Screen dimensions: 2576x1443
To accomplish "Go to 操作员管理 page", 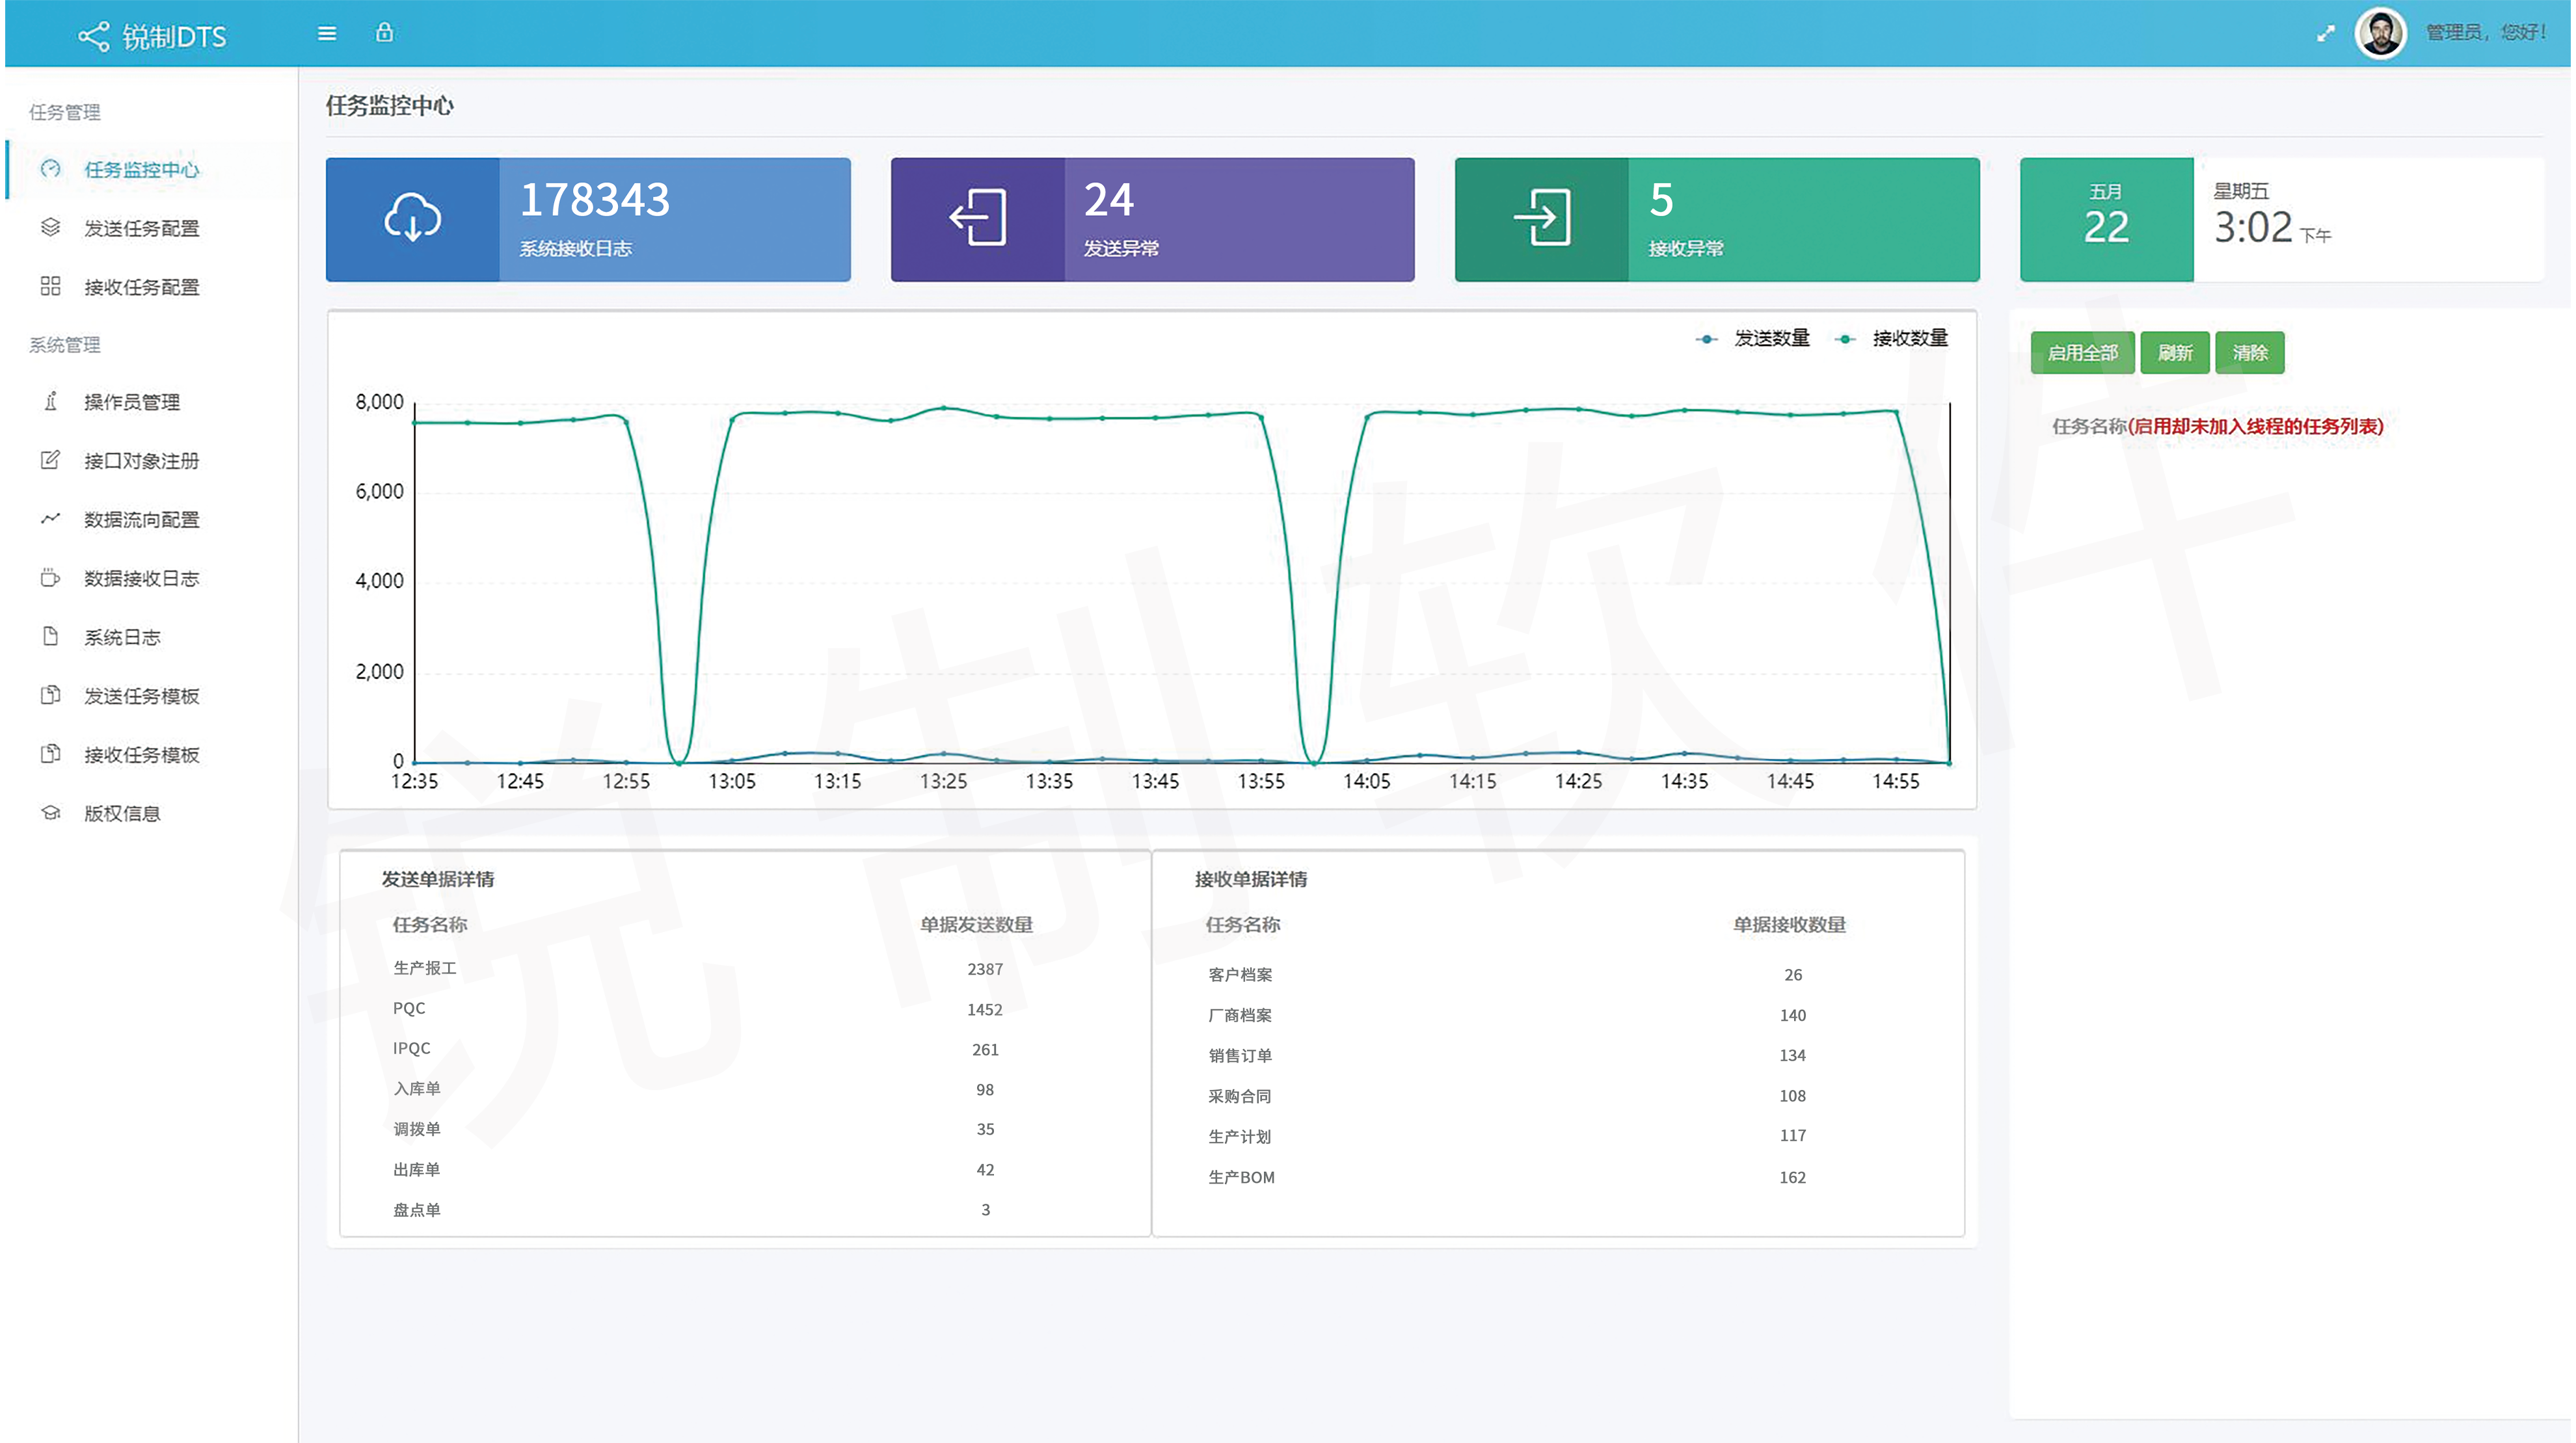I will pyautogui.click(x=131, y=402).
